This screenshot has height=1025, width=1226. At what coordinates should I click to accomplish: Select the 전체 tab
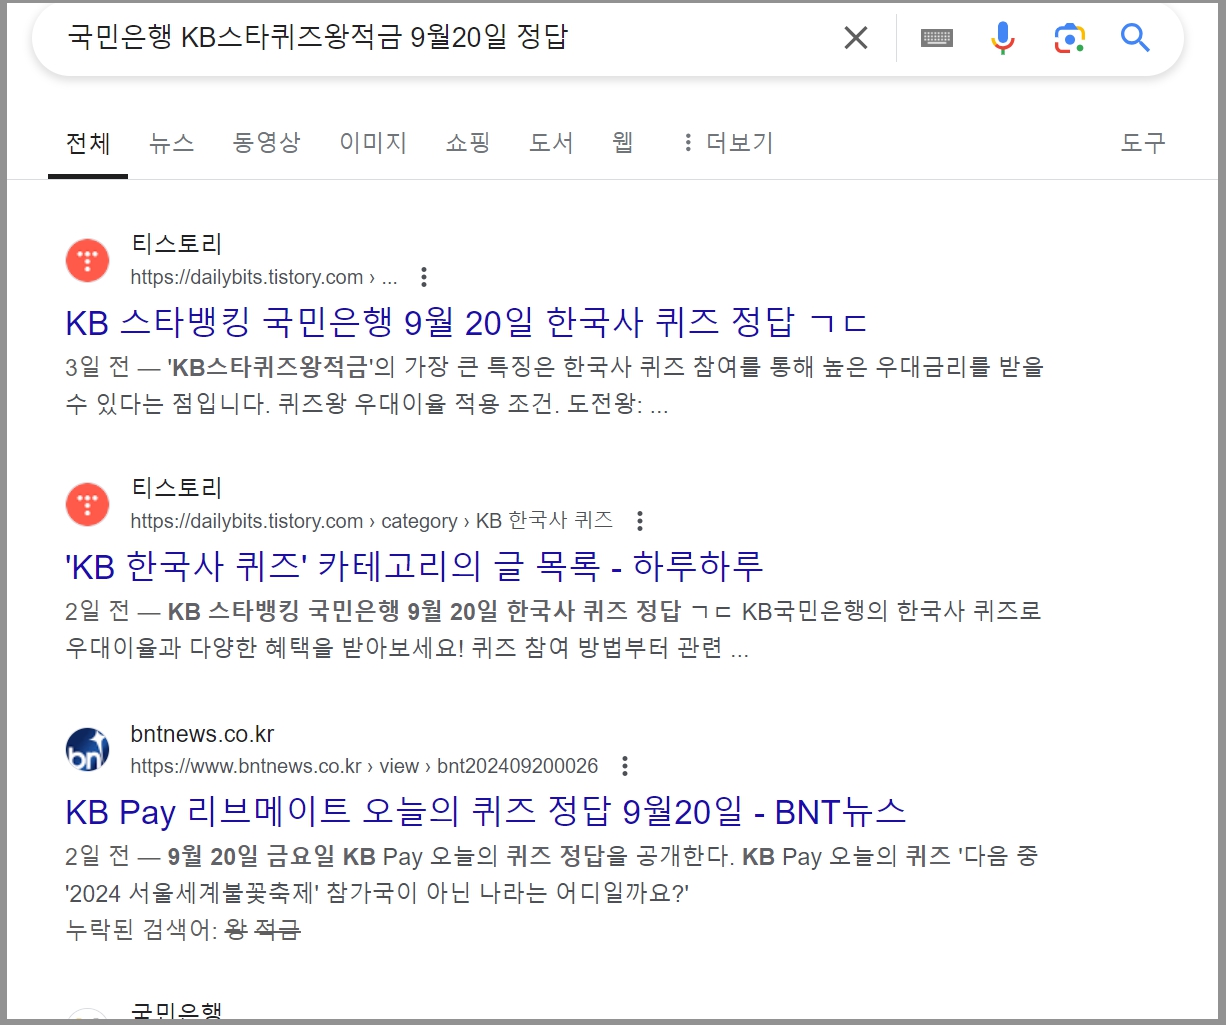point(88,143)
